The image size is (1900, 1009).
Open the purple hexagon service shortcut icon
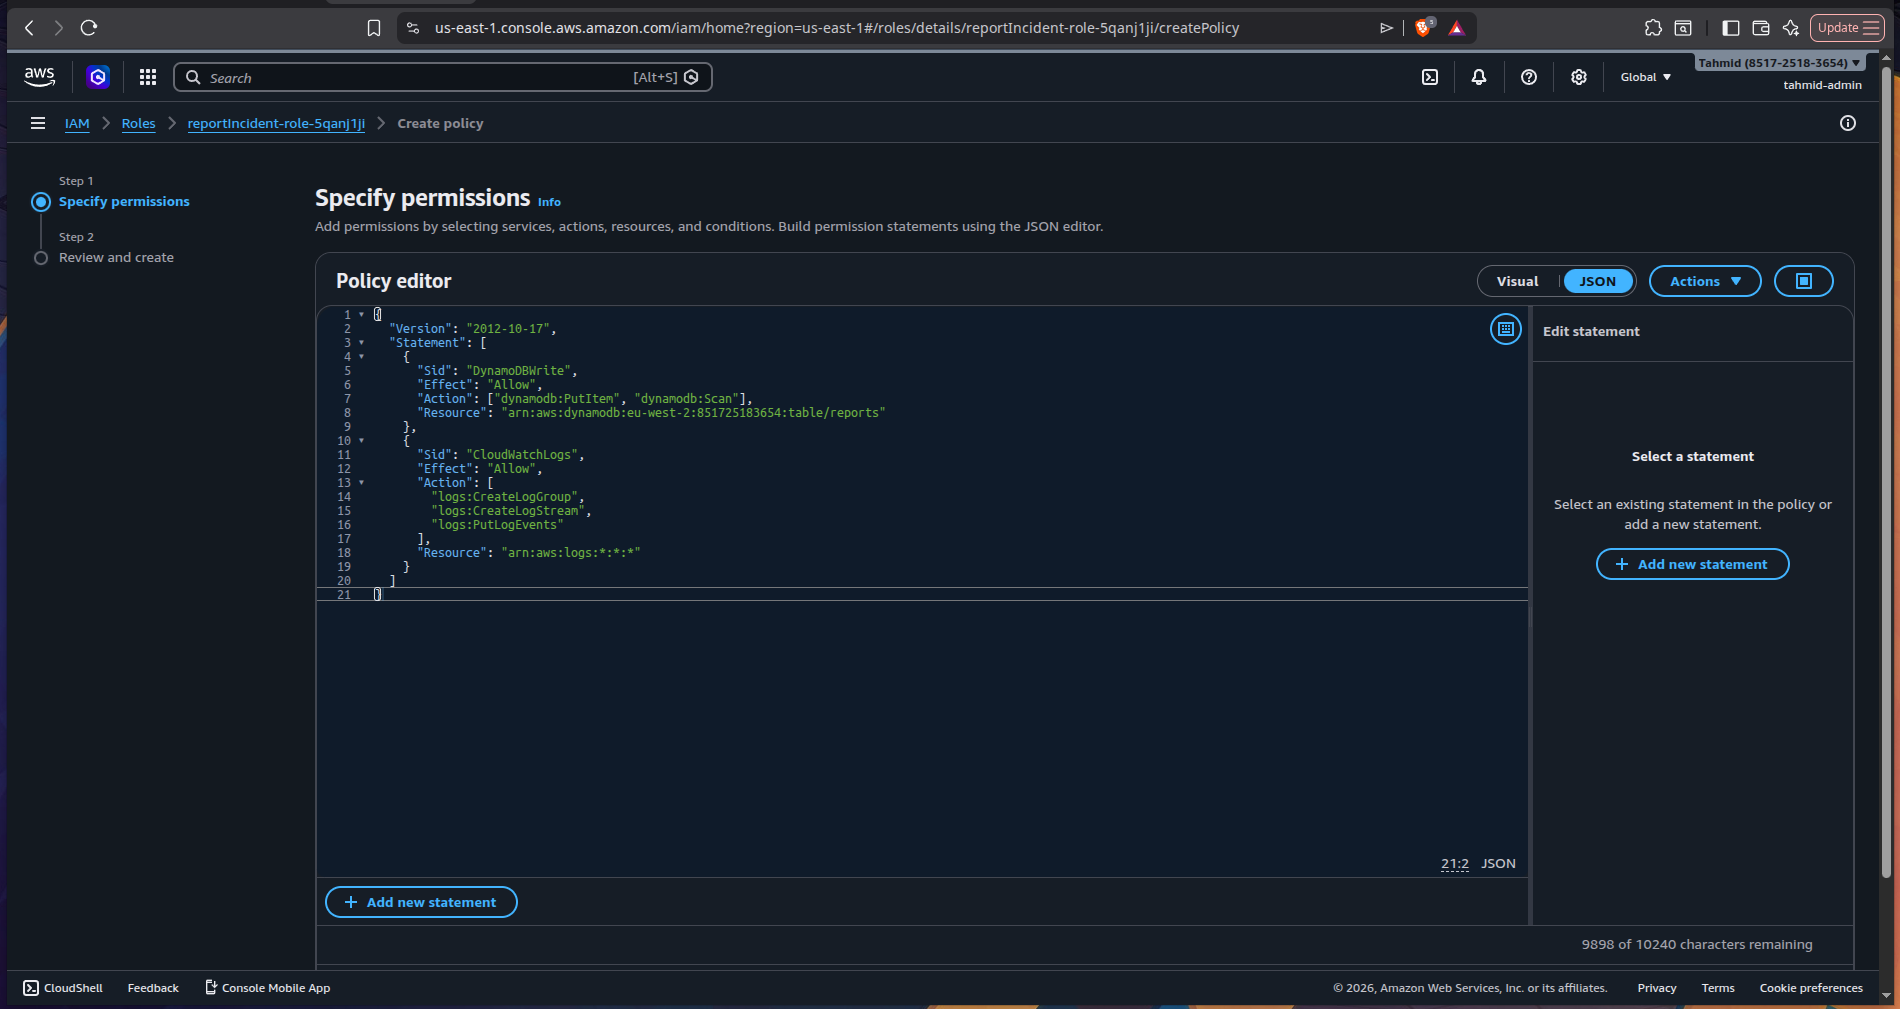pos(98,77)
